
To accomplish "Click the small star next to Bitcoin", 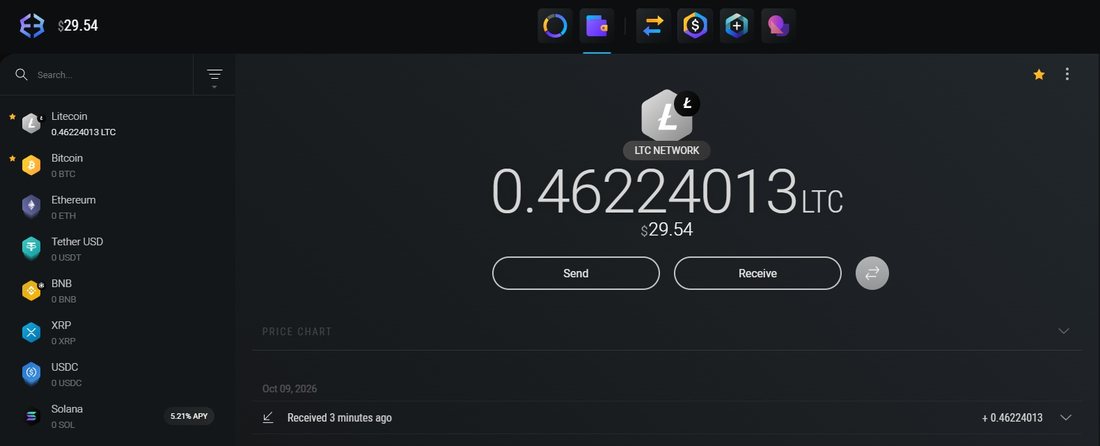I will pos(12,158).
